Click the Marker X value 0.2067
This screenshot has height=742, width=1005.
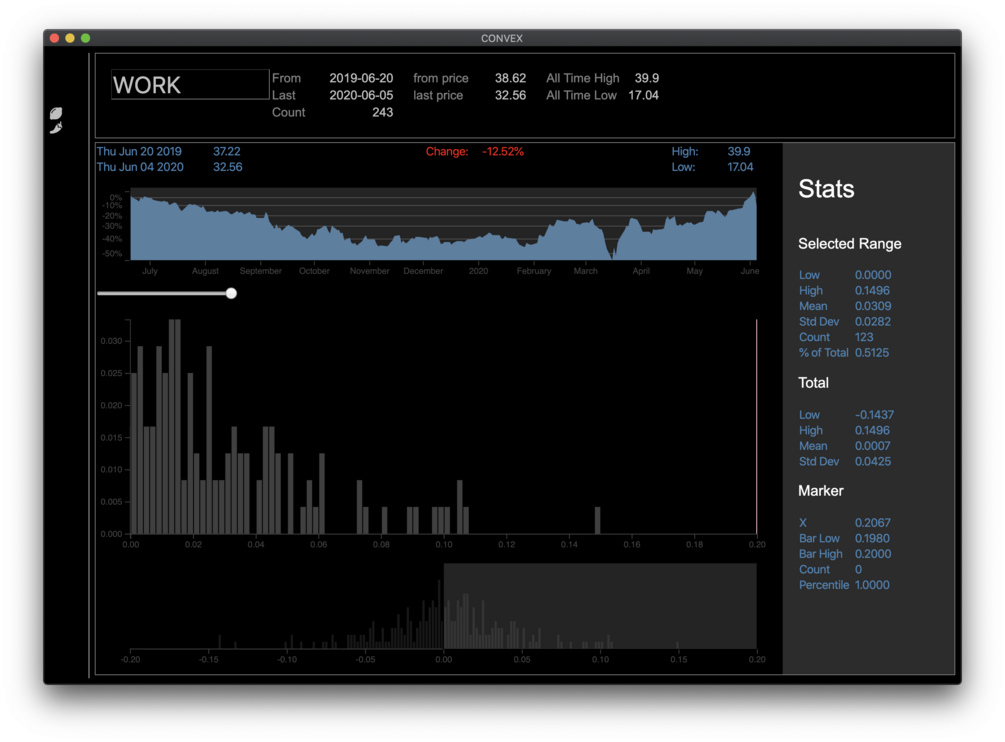click(872, 523)
